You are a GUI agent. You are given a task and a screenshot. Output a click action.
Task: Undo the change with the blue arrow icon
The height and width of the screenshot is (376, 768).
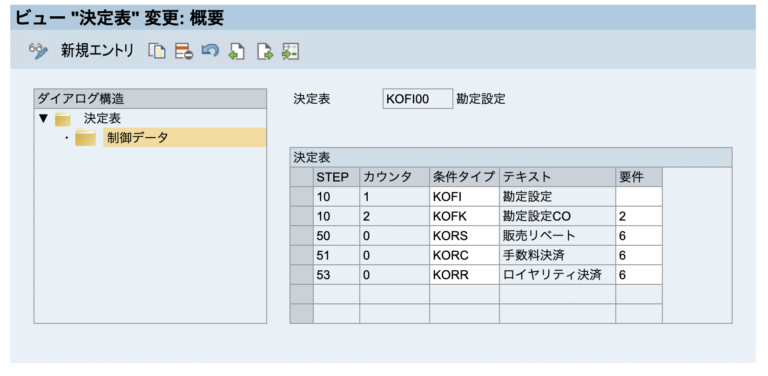[210, 50]
